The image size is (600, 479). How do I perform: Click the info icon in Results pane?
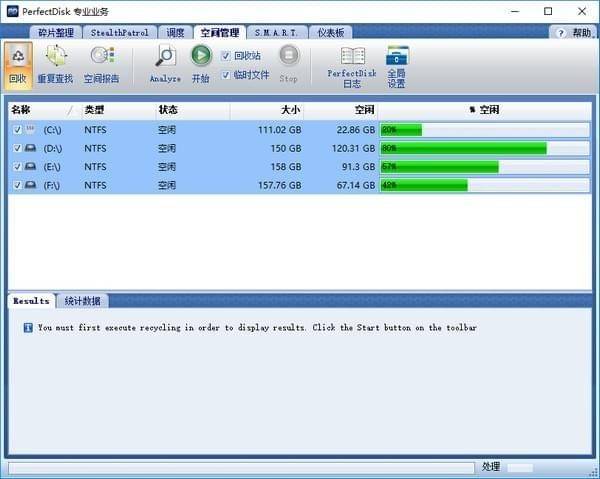[28, 327]
